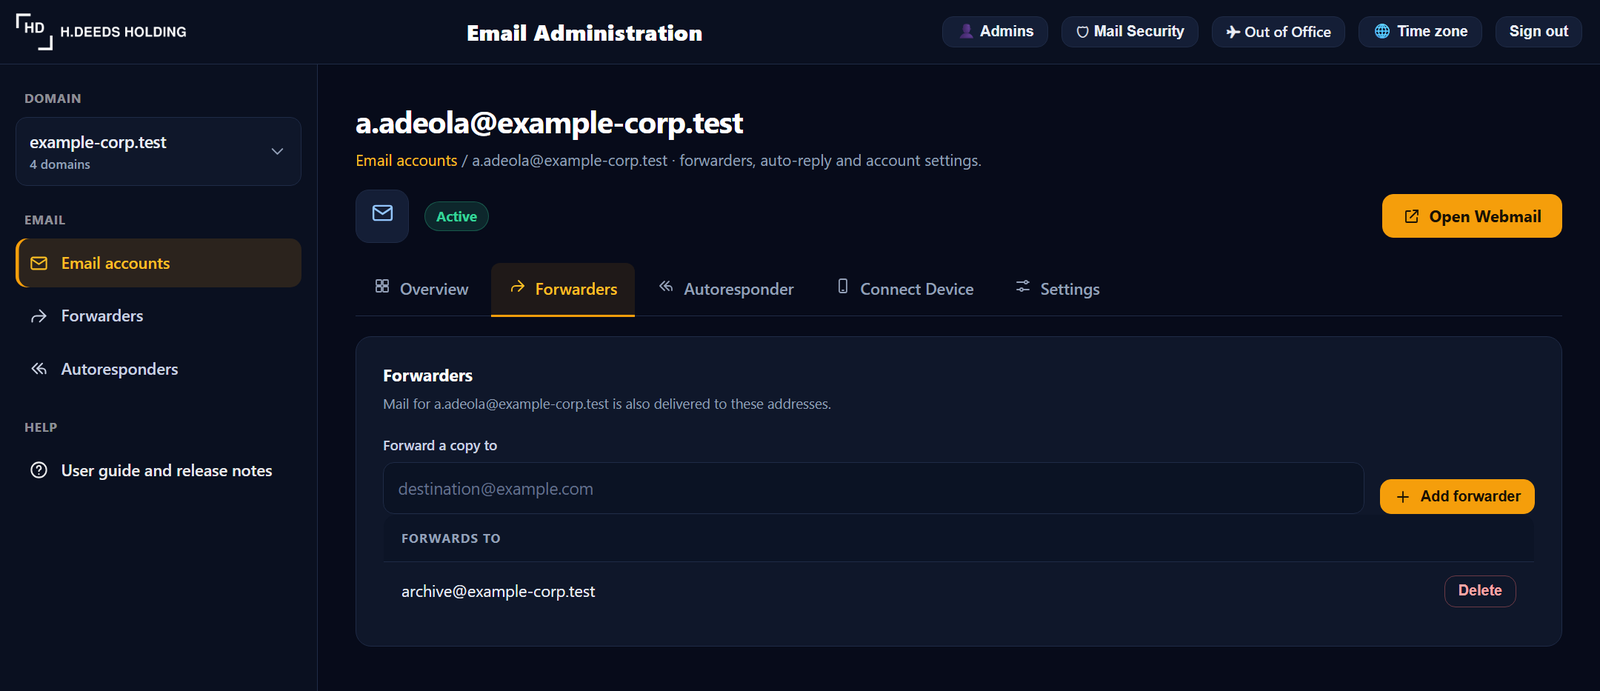Image resolution: width=1600 pixels, height=691 pixels.
Task: Delete the archive@example-corp.test forwarder
Action: point(1480,591)
